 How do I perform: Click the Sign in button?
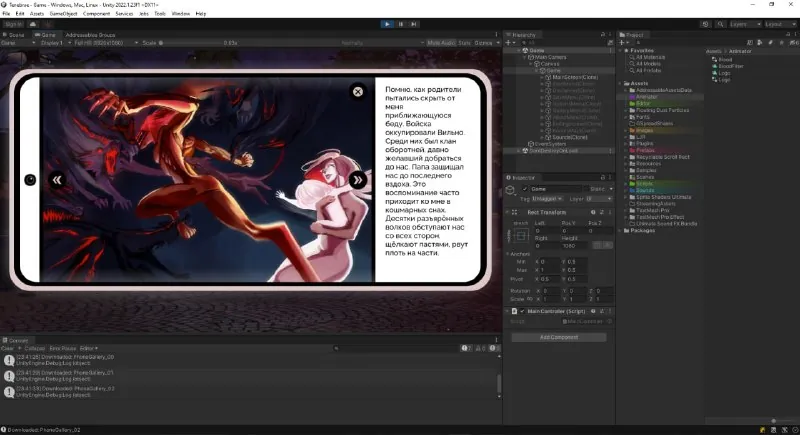13,24
